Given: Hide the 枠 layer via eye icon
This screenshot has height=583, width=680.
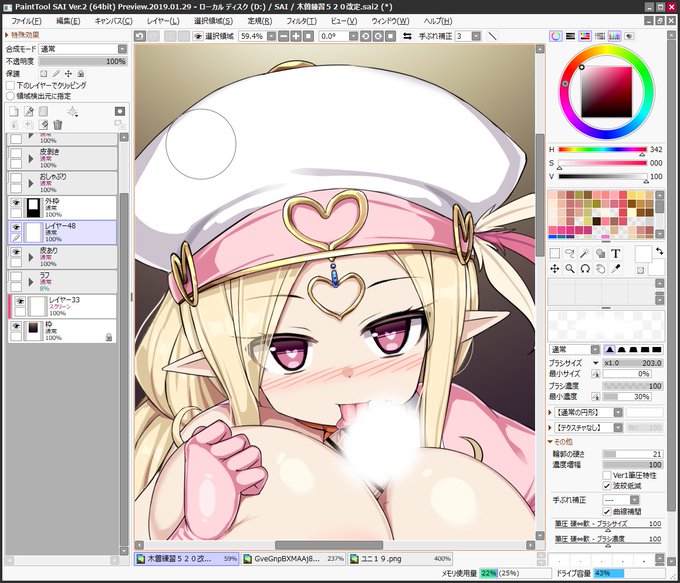Looking at the screenshot, I should [x=16, y=326].
